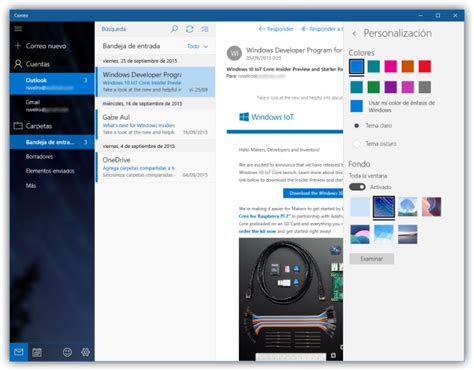Open the OneDrive email
The width and height of the screenshot is (474, 371).
click(155, 167)
